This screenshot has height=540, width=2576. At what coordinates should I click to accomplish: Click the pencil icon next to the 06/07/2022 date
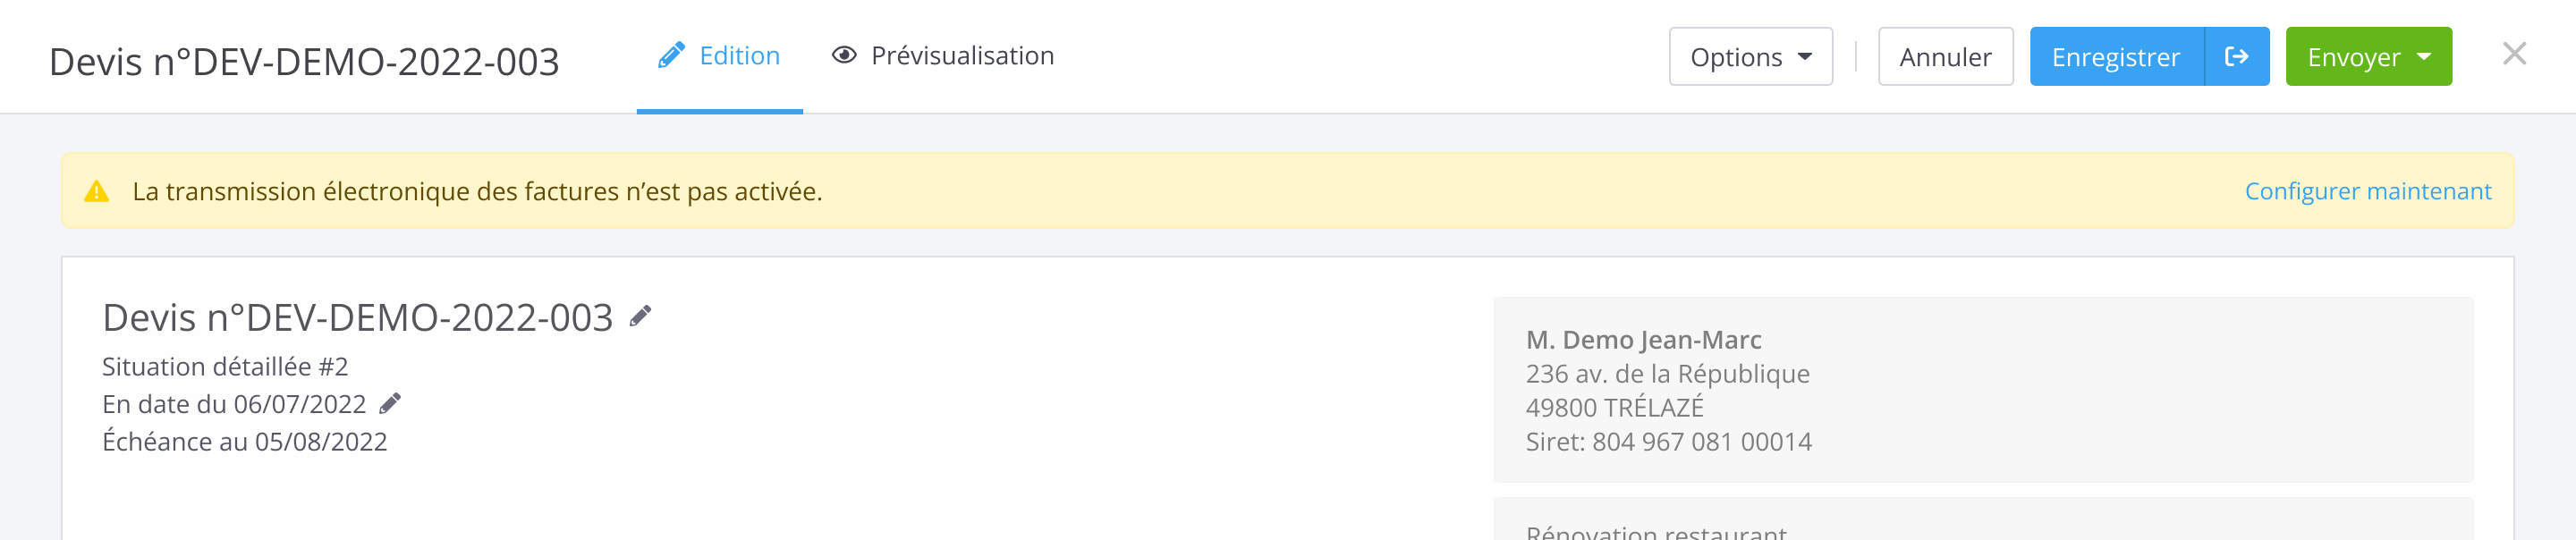390,403
